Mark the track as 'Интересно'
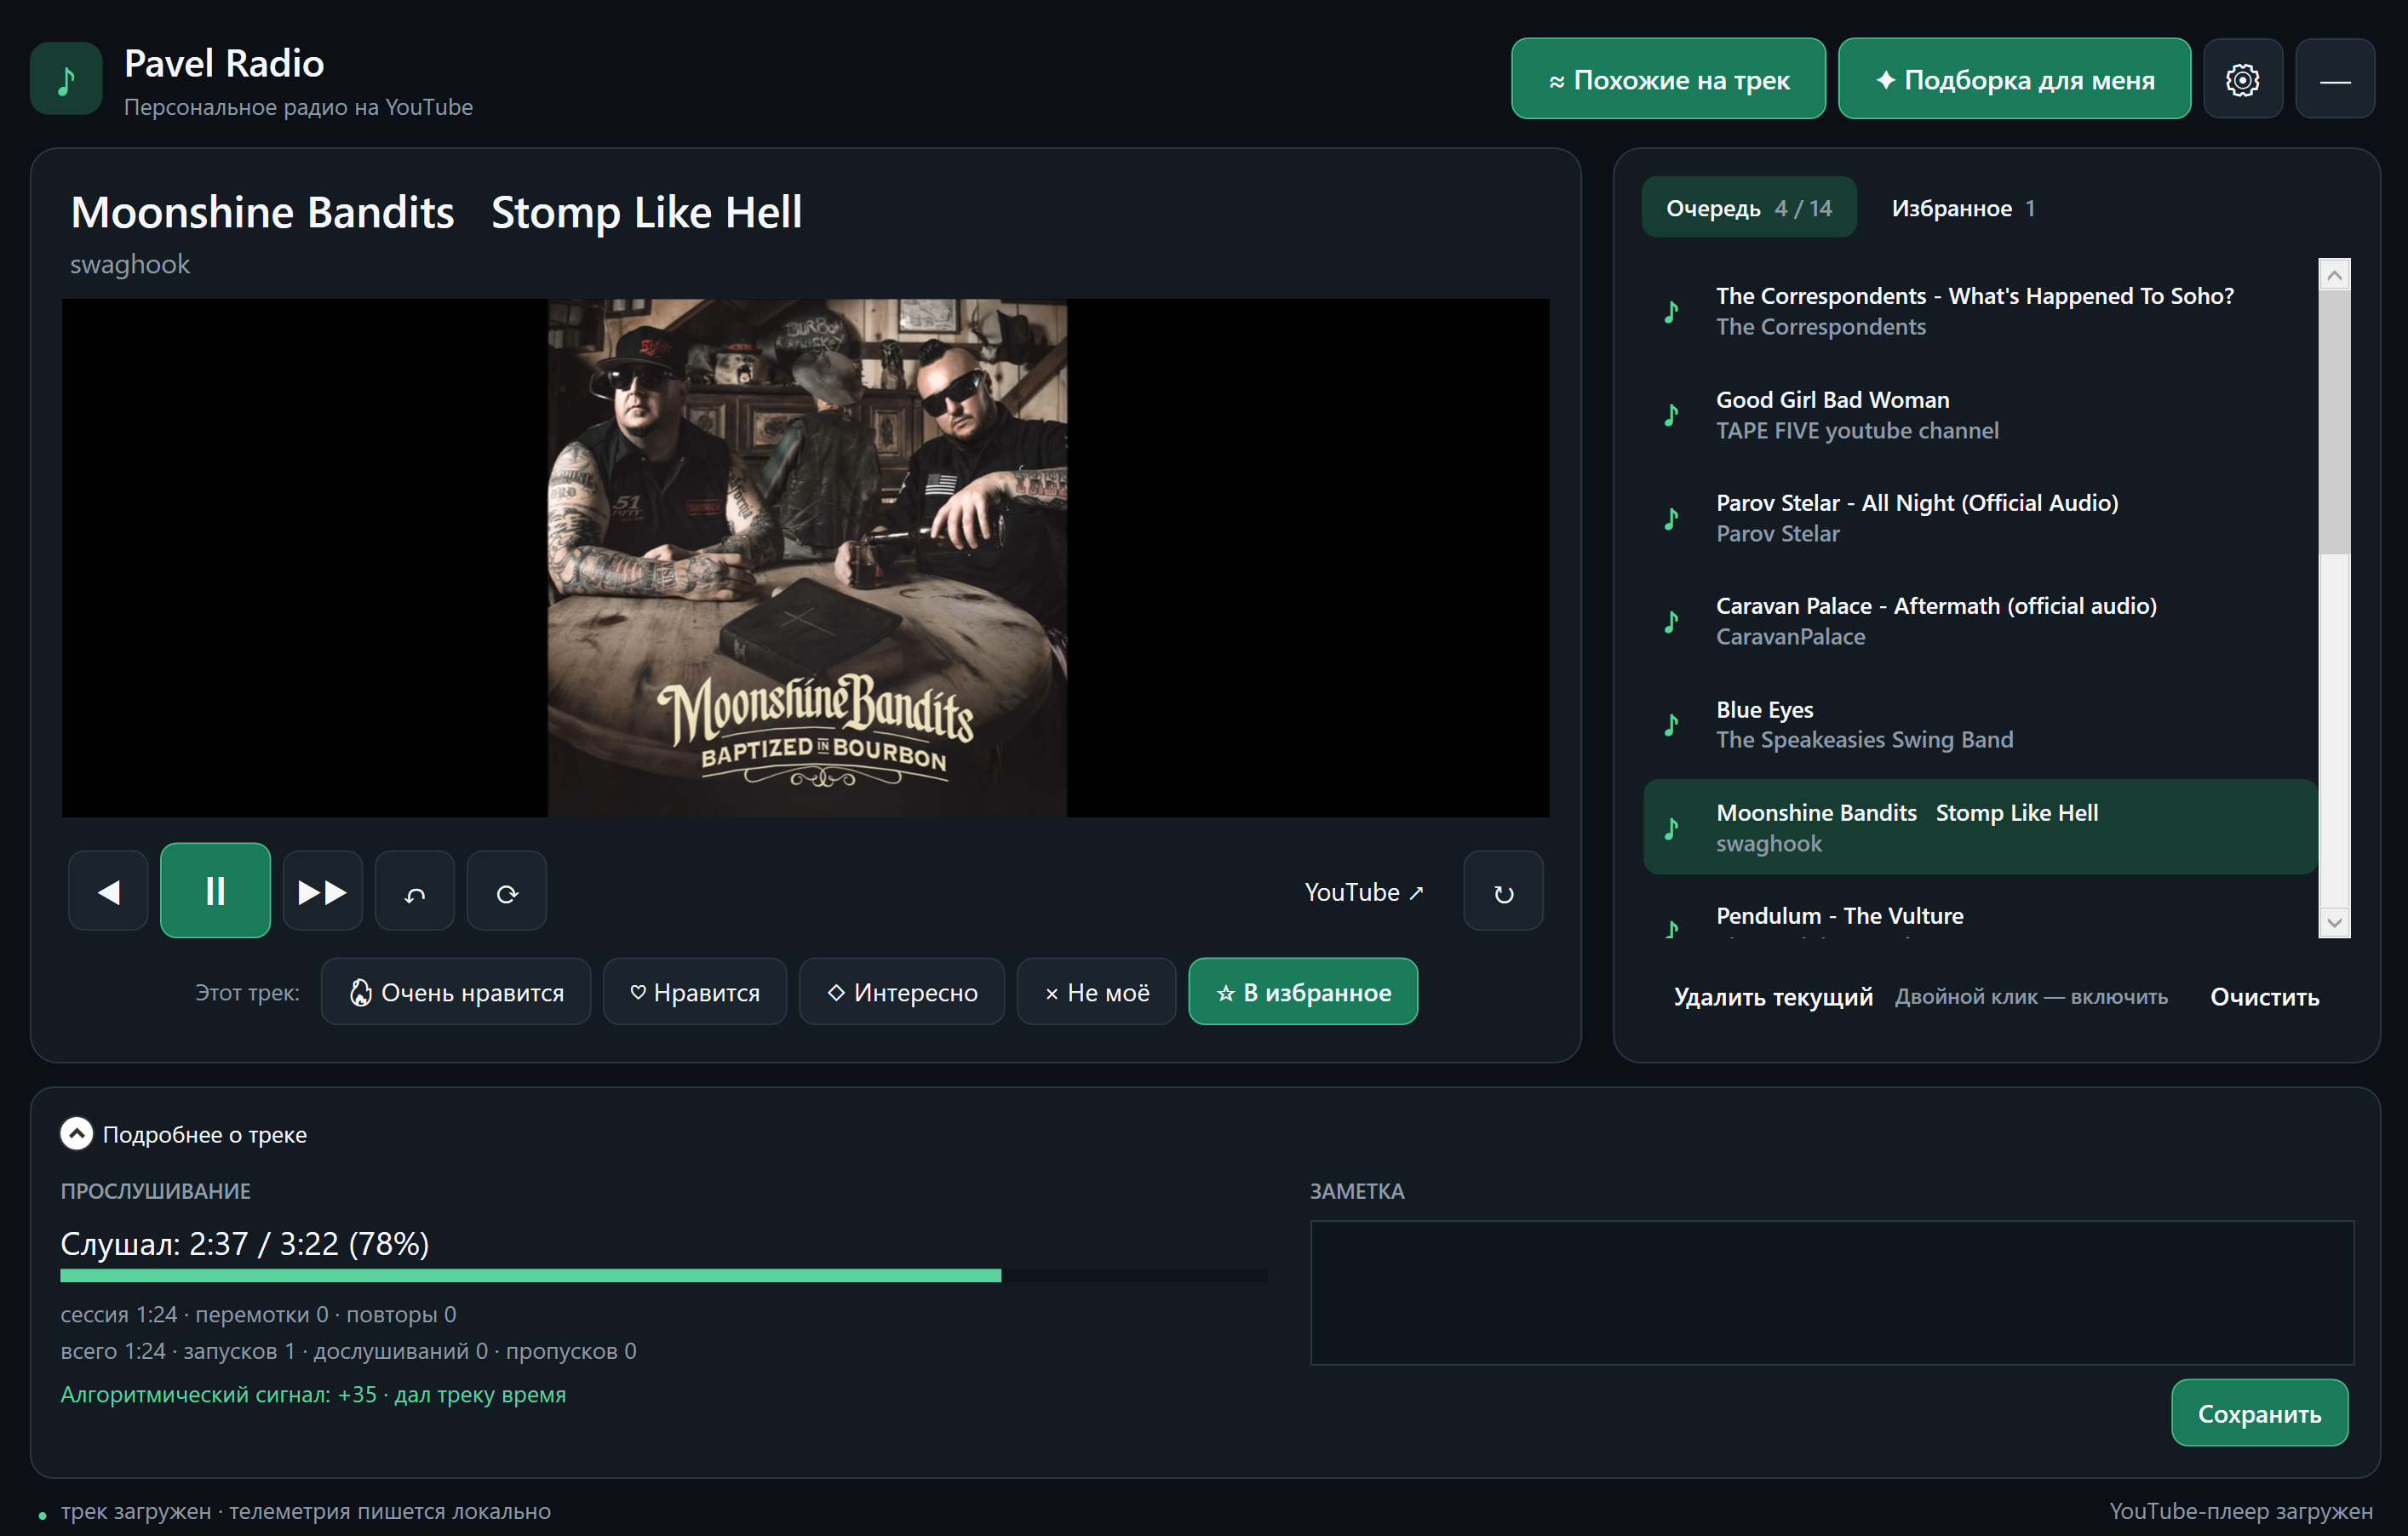 tap(902, 992)
